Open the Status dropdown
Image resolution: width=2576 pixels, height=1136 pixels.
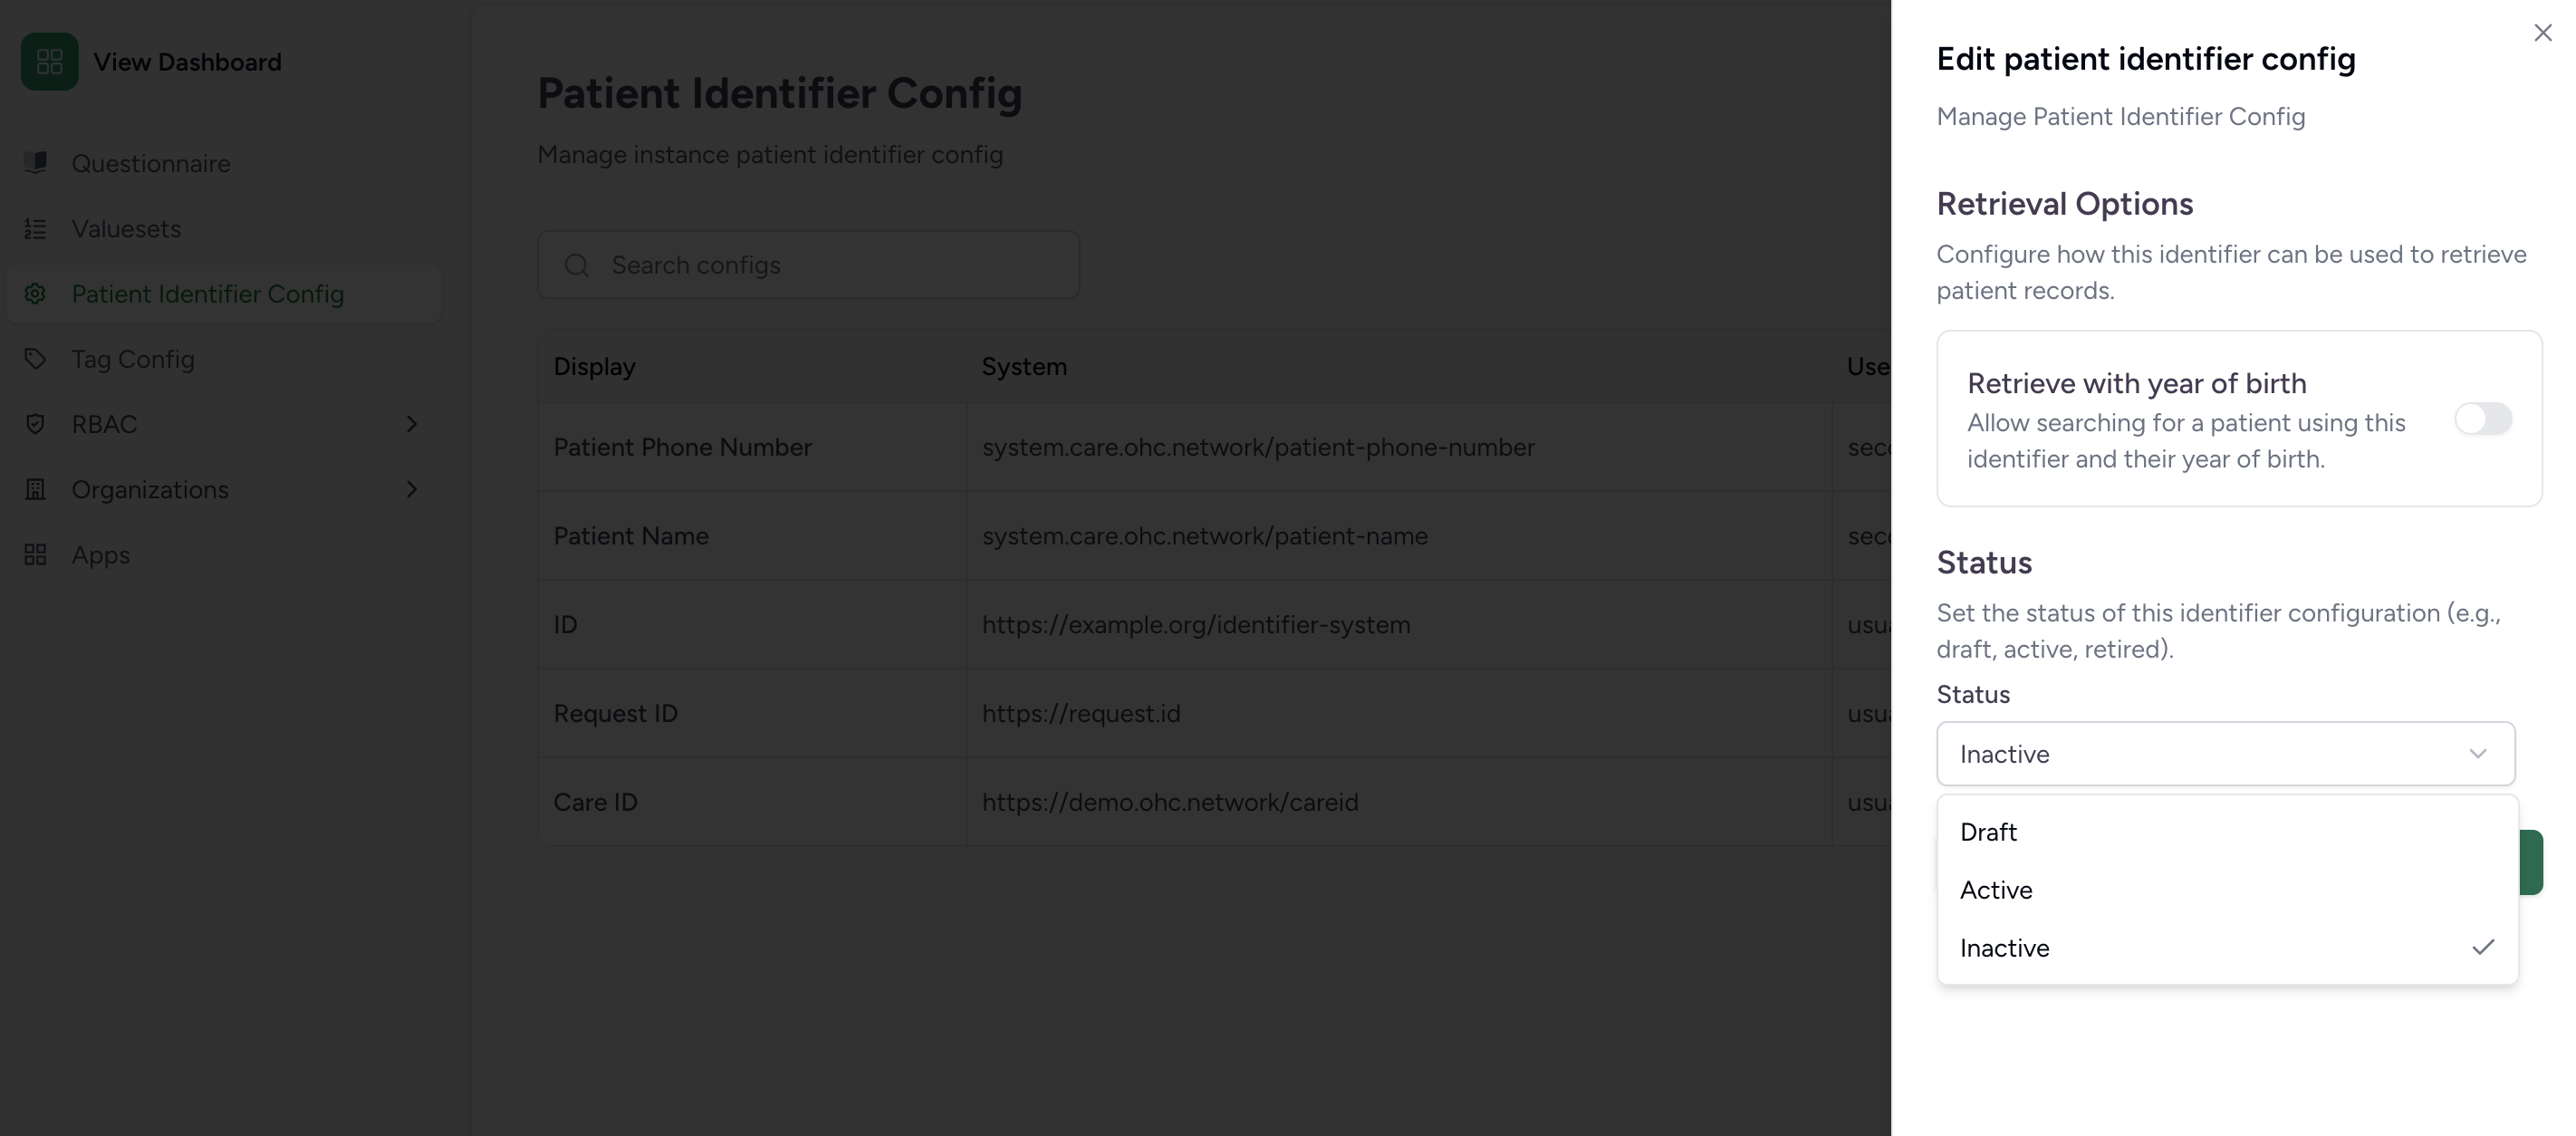2224,753
